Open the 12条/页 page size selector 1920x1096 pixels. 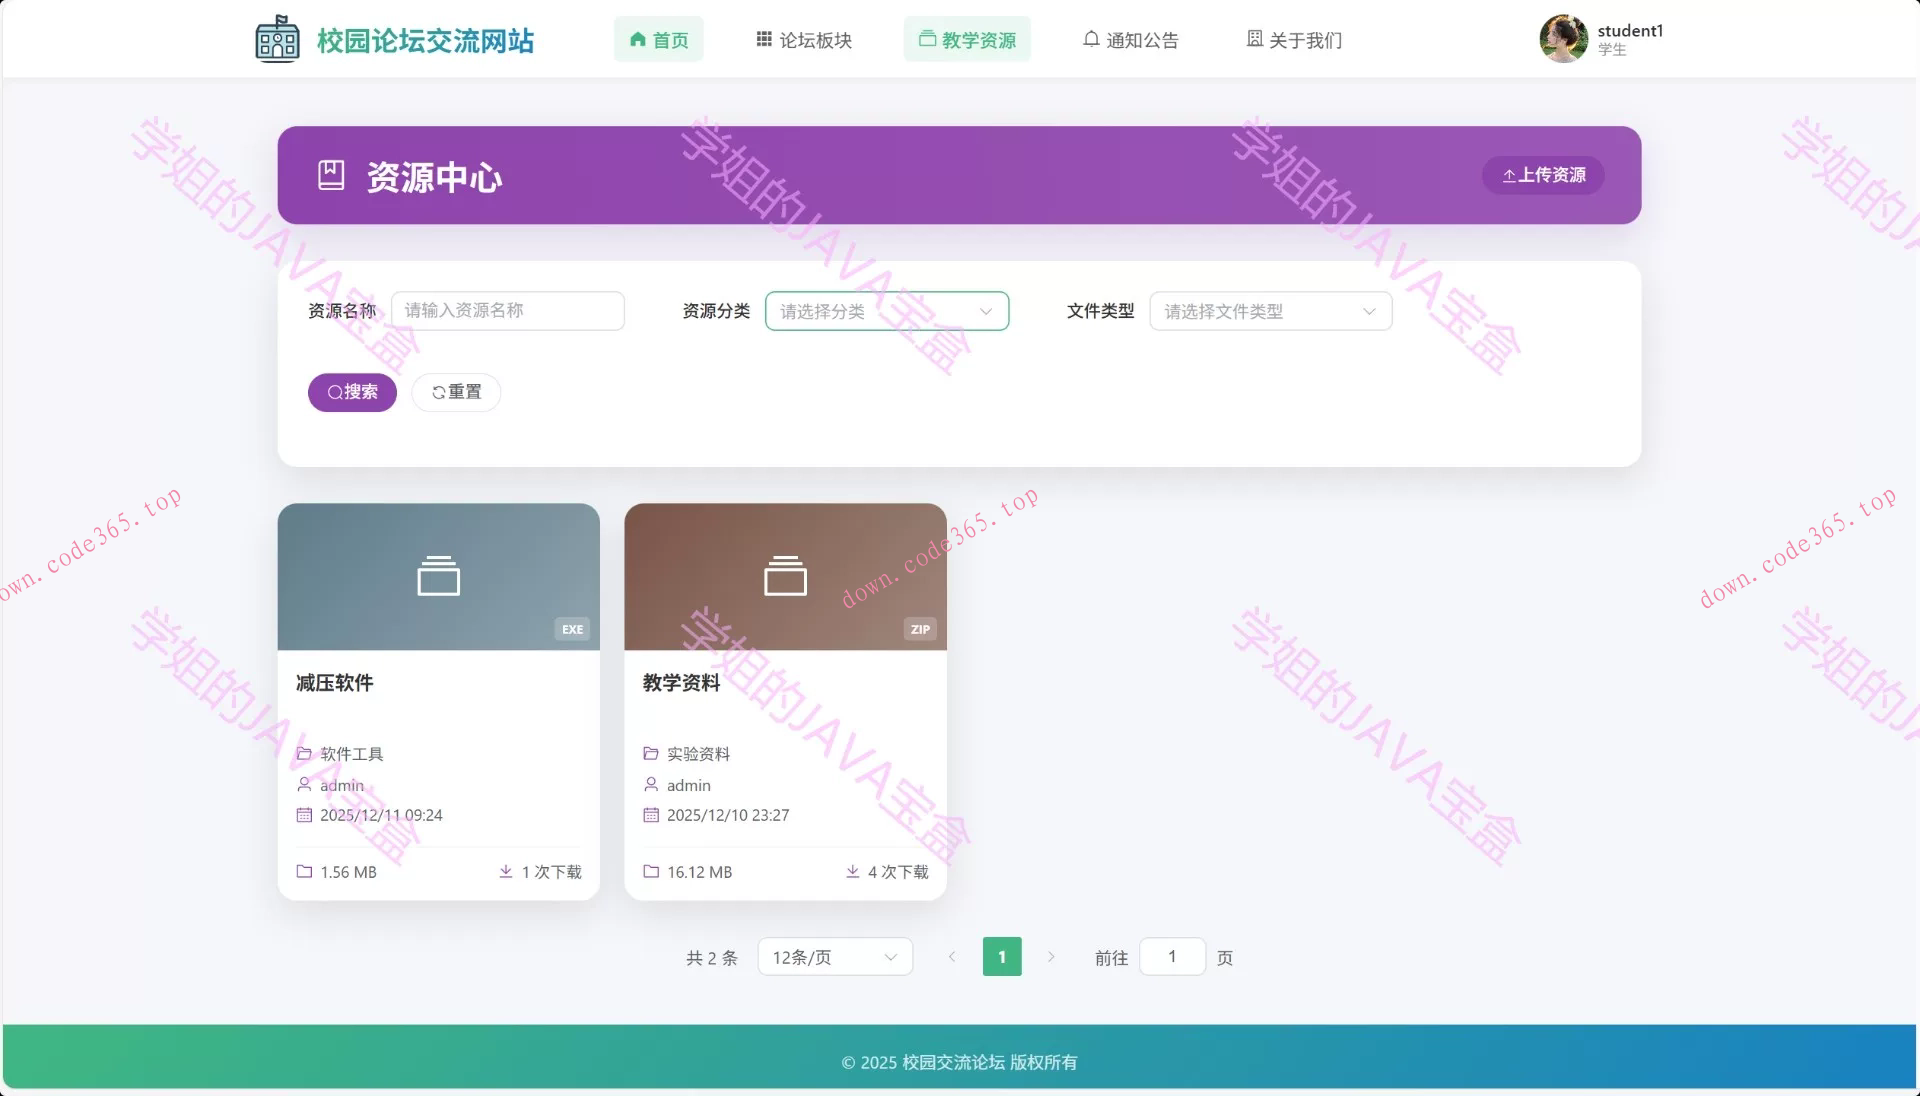coord(834,956)
